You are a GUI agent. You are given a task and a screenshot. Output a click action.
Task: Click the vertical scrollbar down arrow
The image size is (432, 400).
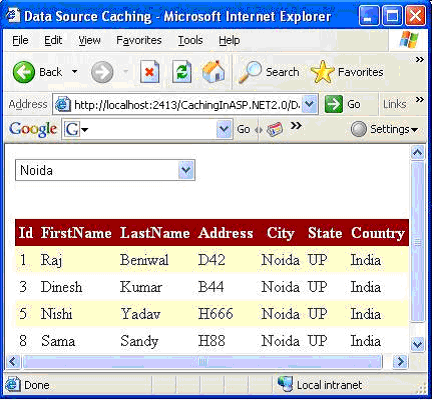[417, 344]
